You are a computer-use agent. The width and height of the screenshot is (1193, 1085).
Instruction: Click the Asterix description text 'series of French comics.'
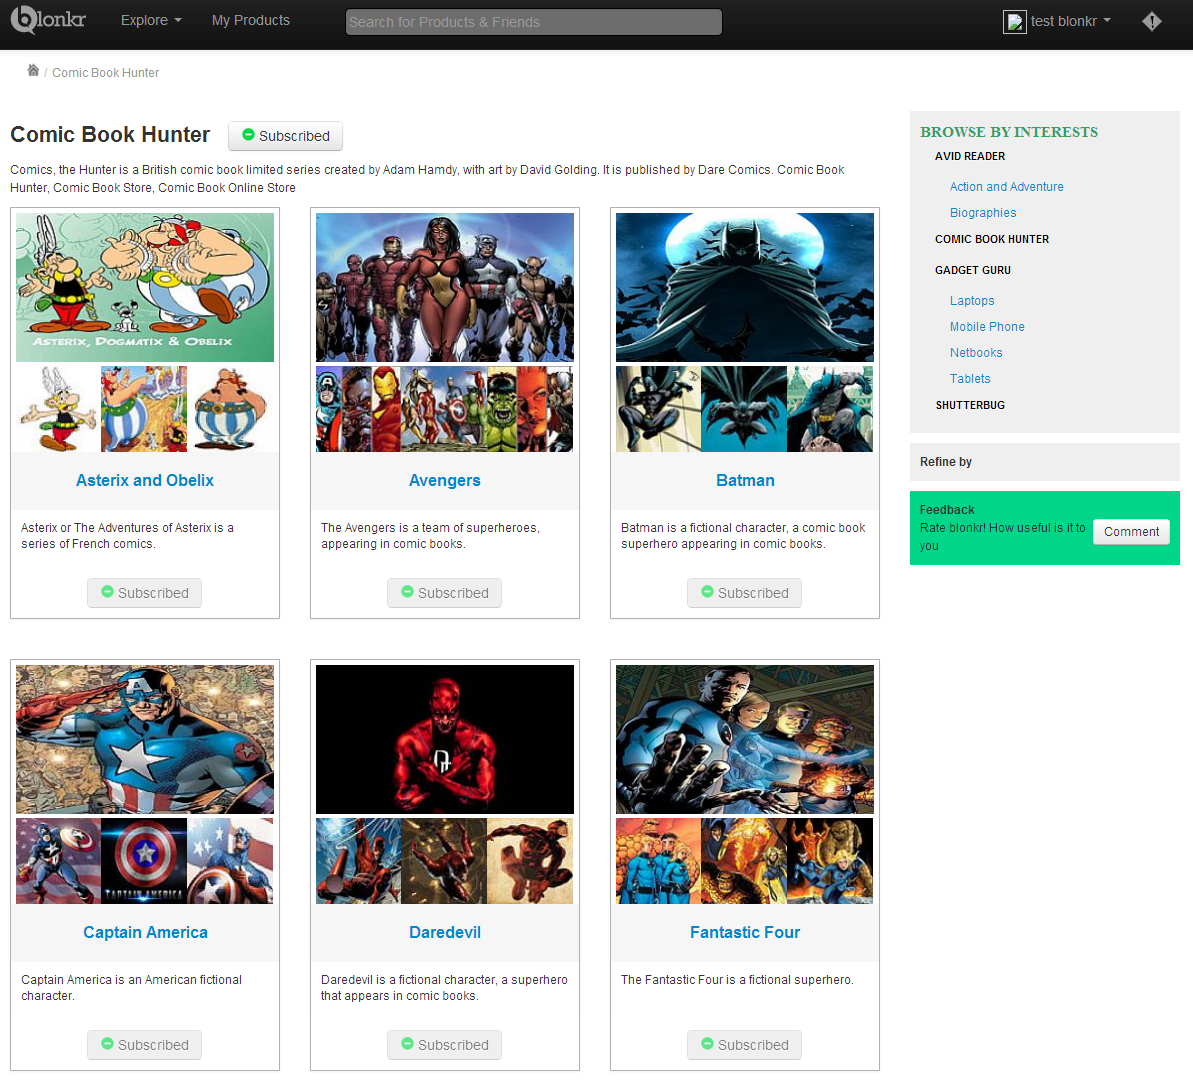coord(88,544)
